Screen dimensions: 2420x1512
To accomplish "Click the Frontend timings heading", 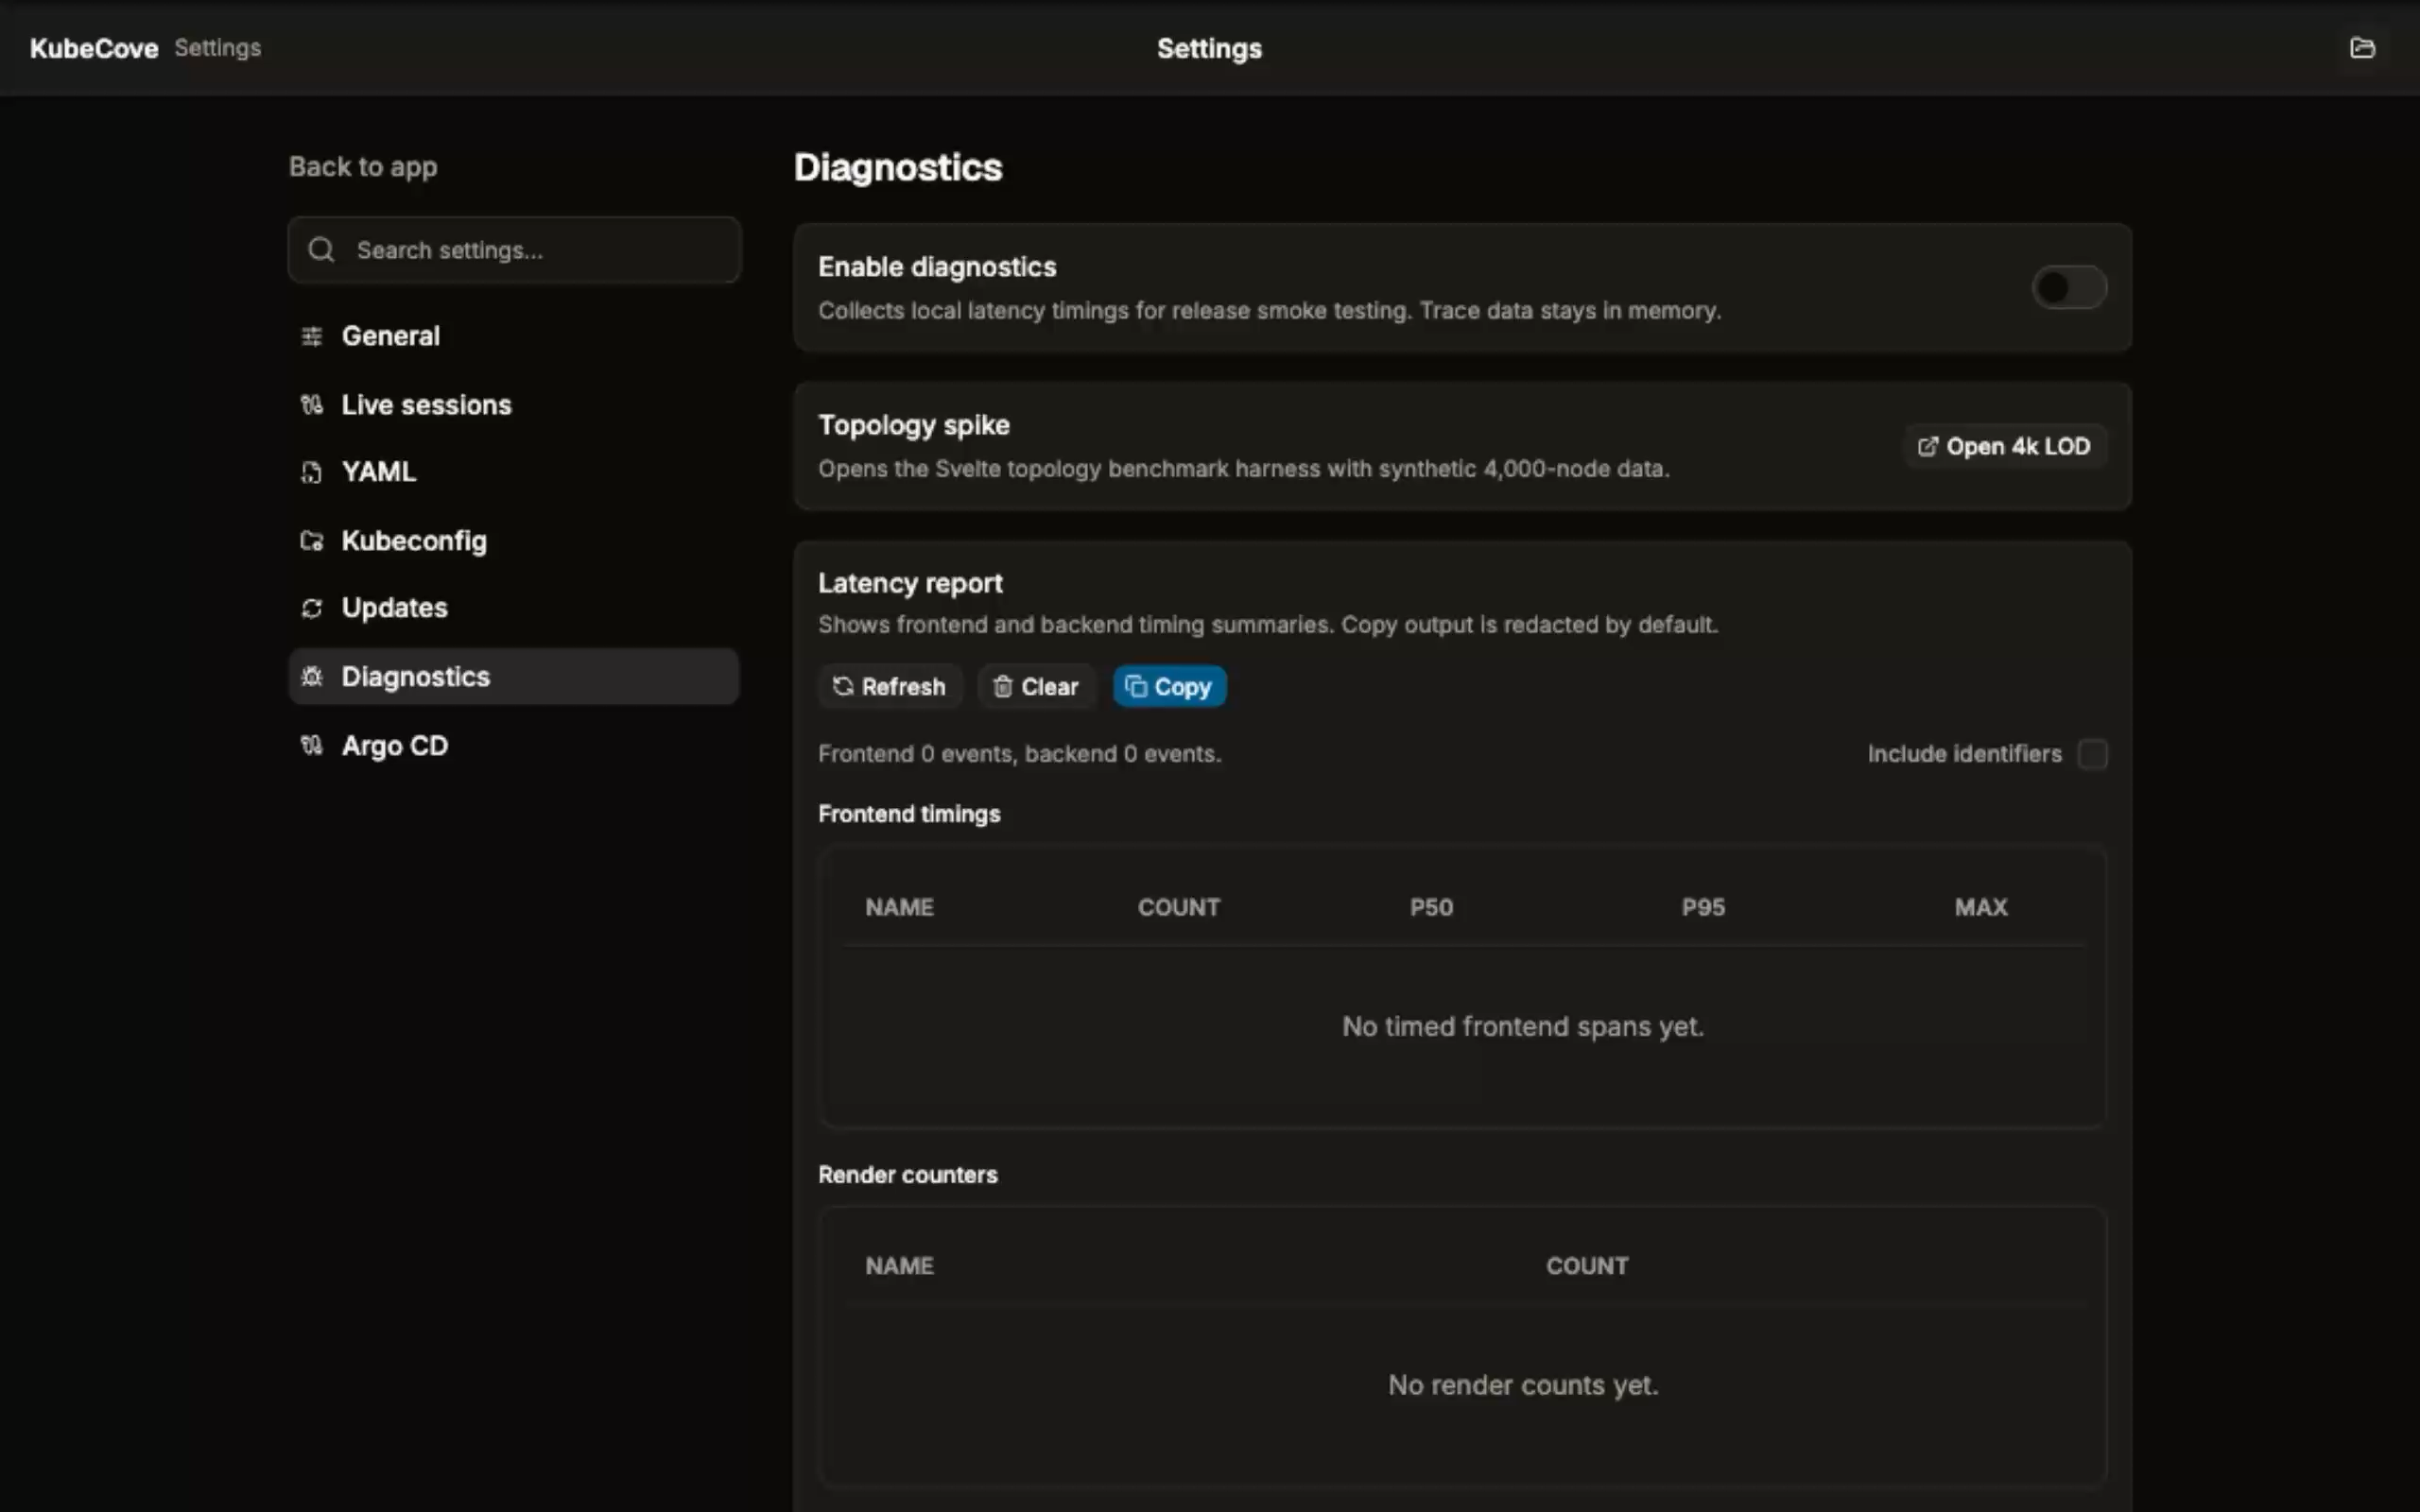I will [x=909, y=815].
